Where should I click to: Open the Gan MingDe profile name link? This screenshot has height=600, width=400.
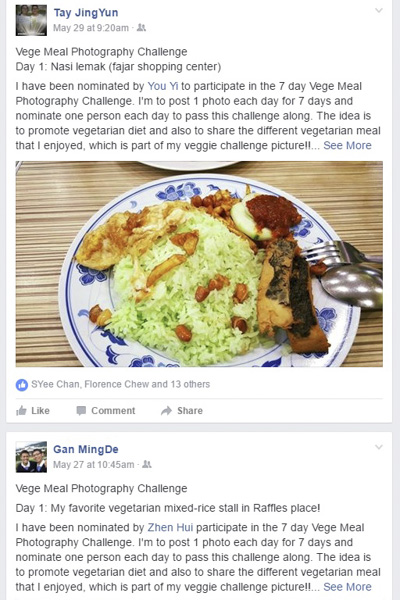pos(86,449)
